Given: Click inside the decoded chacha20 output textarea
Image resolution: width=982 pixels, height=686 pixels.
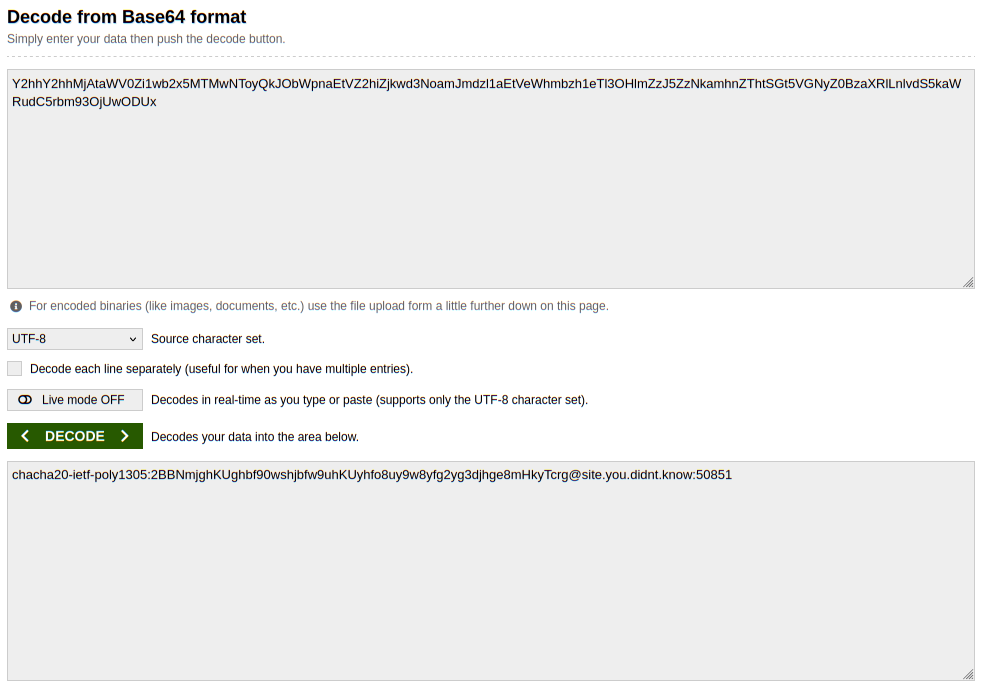Looking at the screenshot, I should click(490, 580).
